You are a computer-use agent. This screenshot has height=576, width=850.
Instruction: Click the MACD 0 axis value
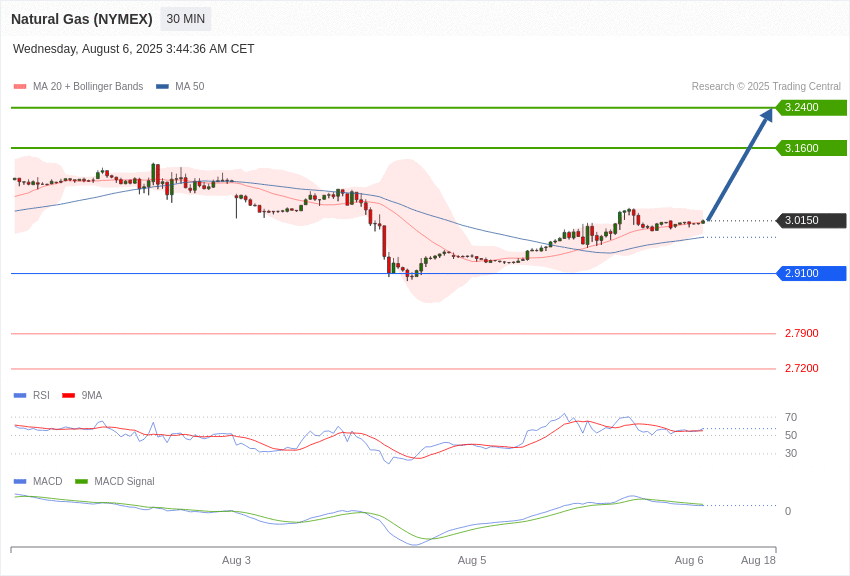(788, 511)
